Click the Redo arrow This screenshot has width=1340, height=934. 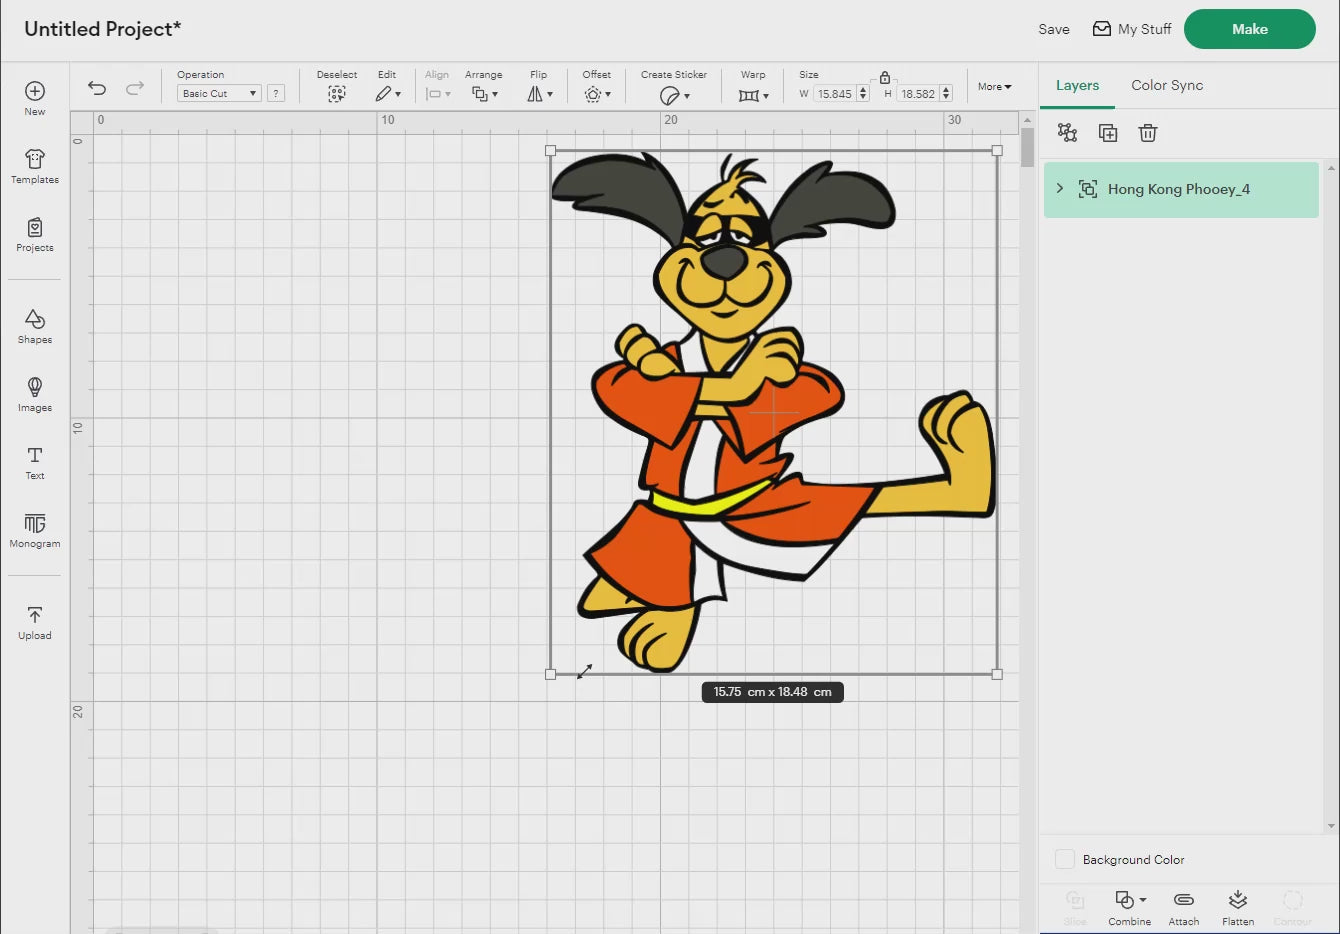(135, 88)
